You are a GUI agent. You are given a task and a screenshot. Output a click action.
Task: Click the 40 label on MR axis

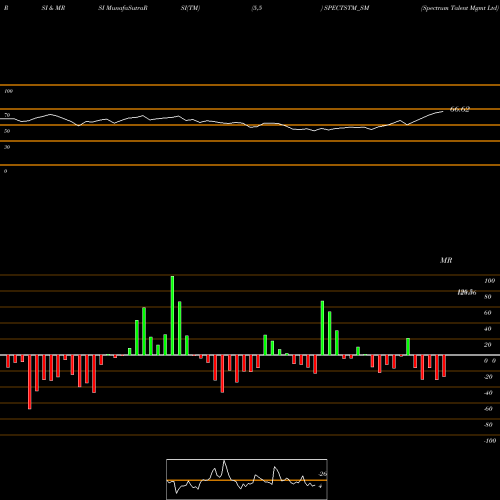coord(488,329)
